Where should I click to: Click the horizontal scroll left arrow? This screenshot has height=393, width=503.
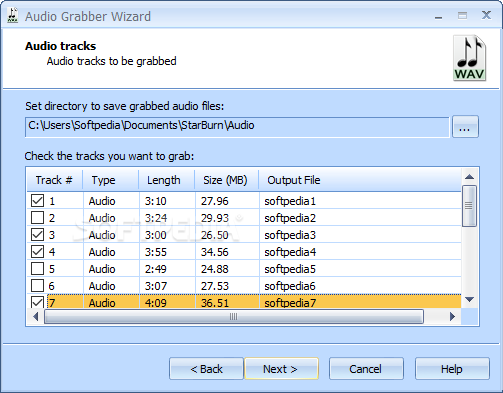[x=36, y=316]
